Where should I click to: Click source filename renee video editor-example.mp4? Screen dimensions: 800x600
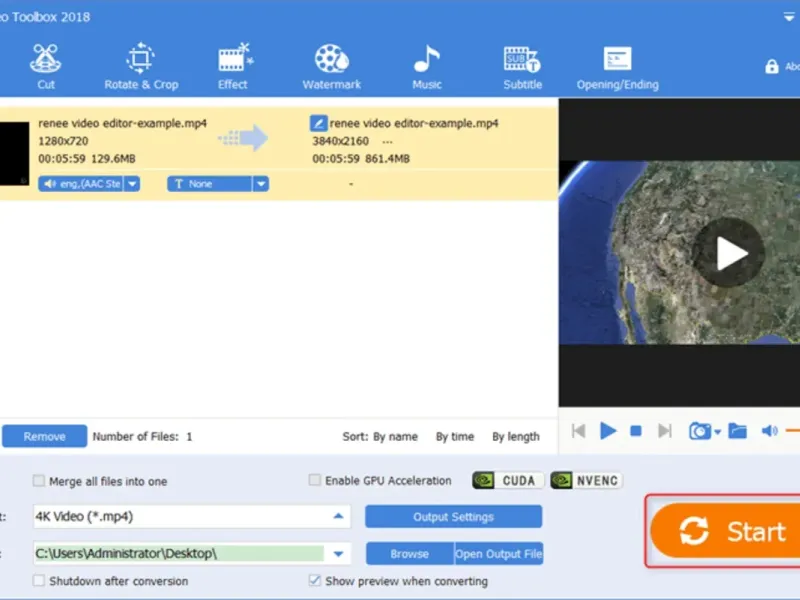tap(122, 123)
